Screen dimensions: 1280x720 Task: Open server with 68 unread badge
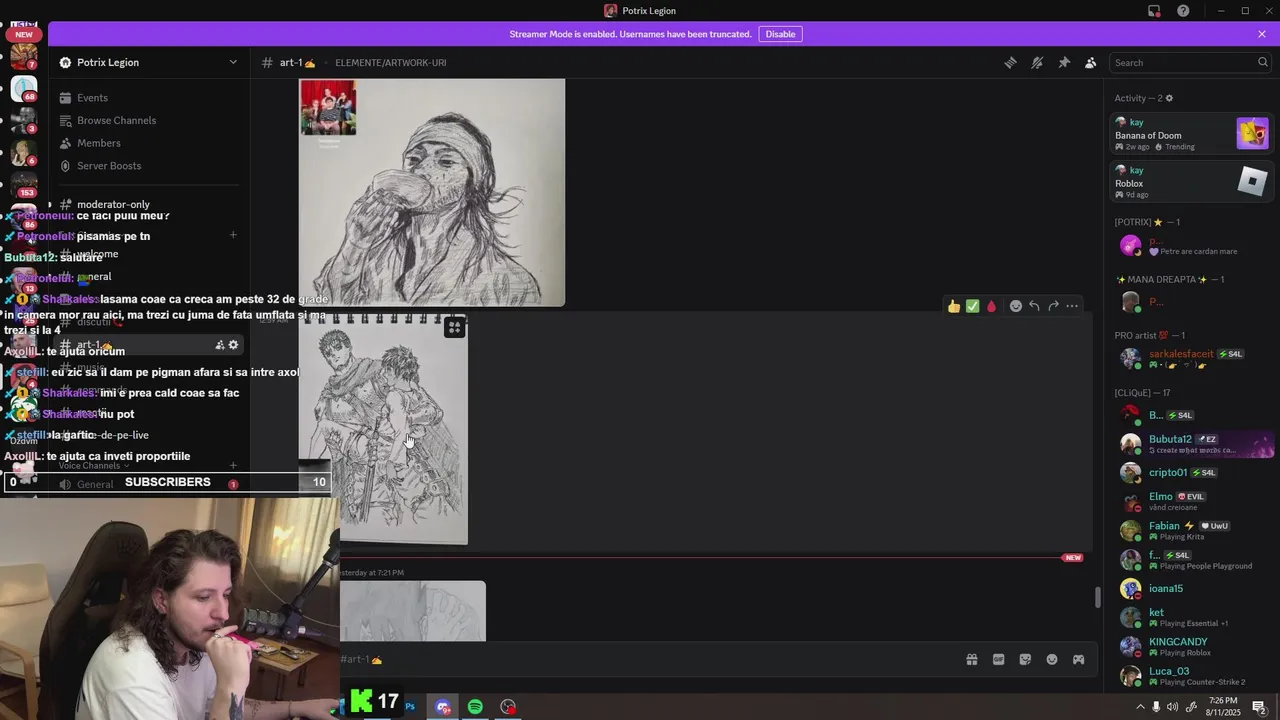(24, 89)
